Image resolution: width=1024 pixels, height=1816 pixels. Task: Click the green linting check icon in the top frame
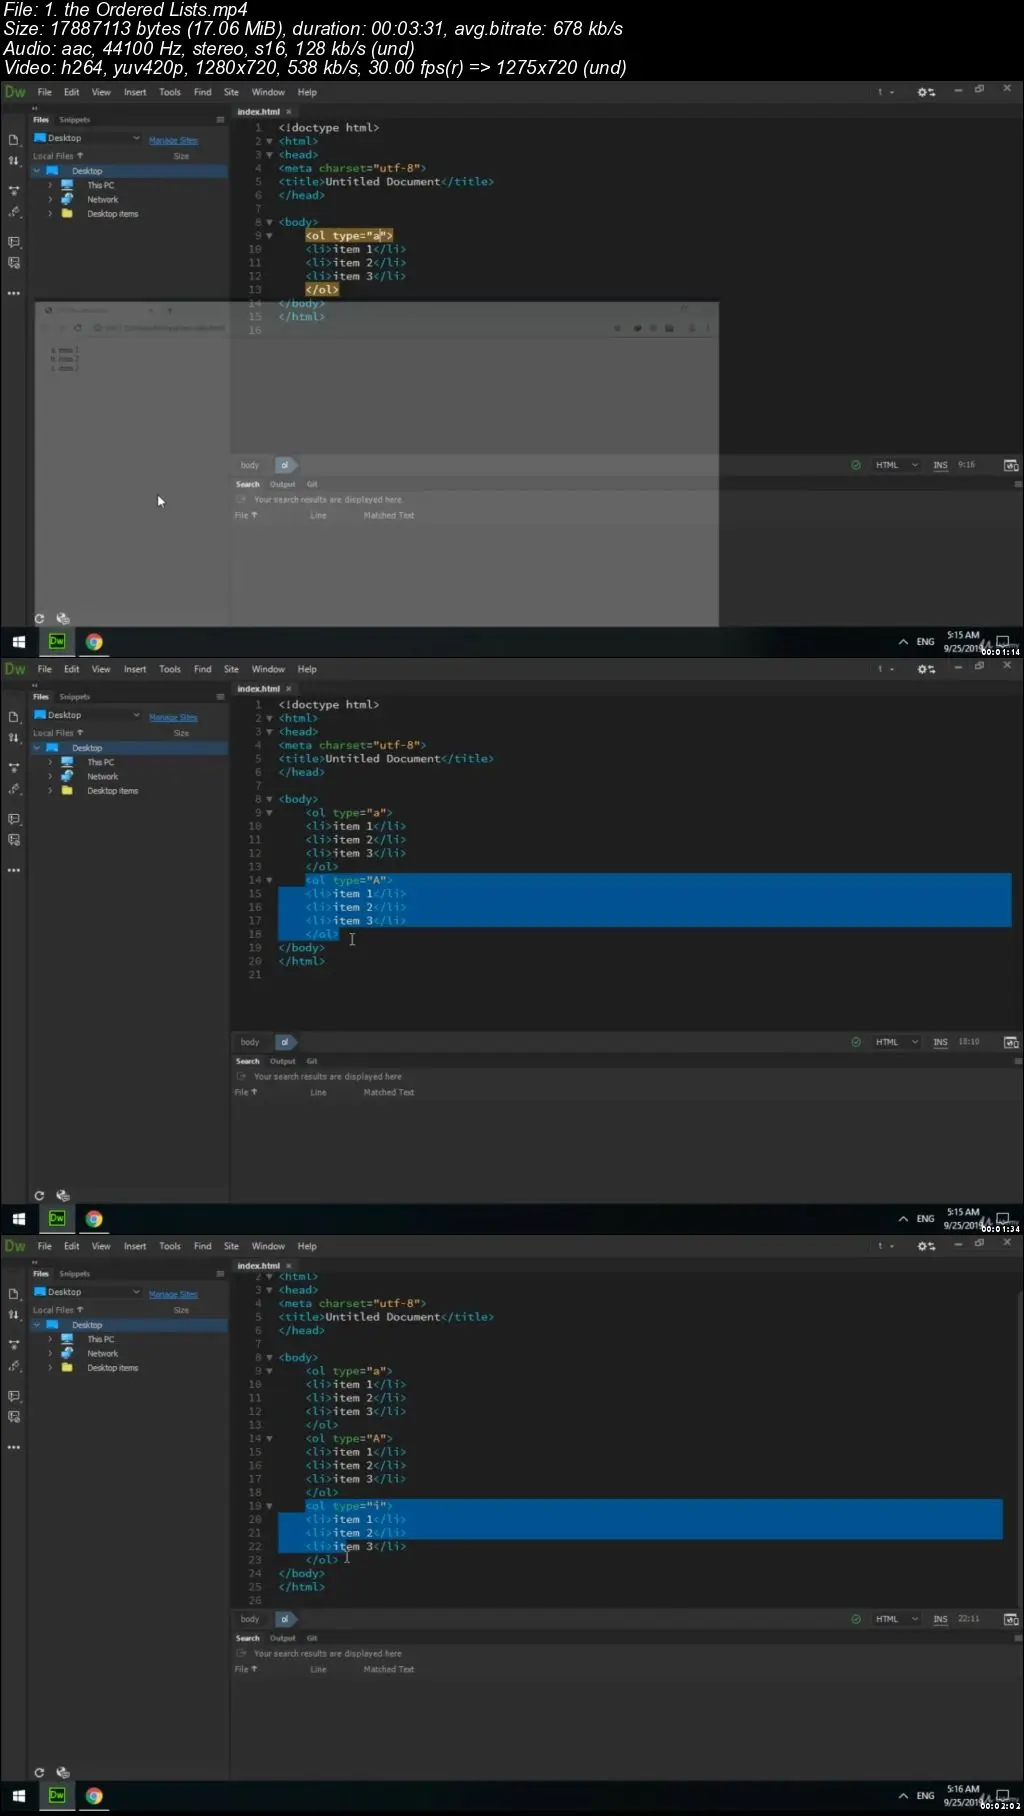pos(856,465)
